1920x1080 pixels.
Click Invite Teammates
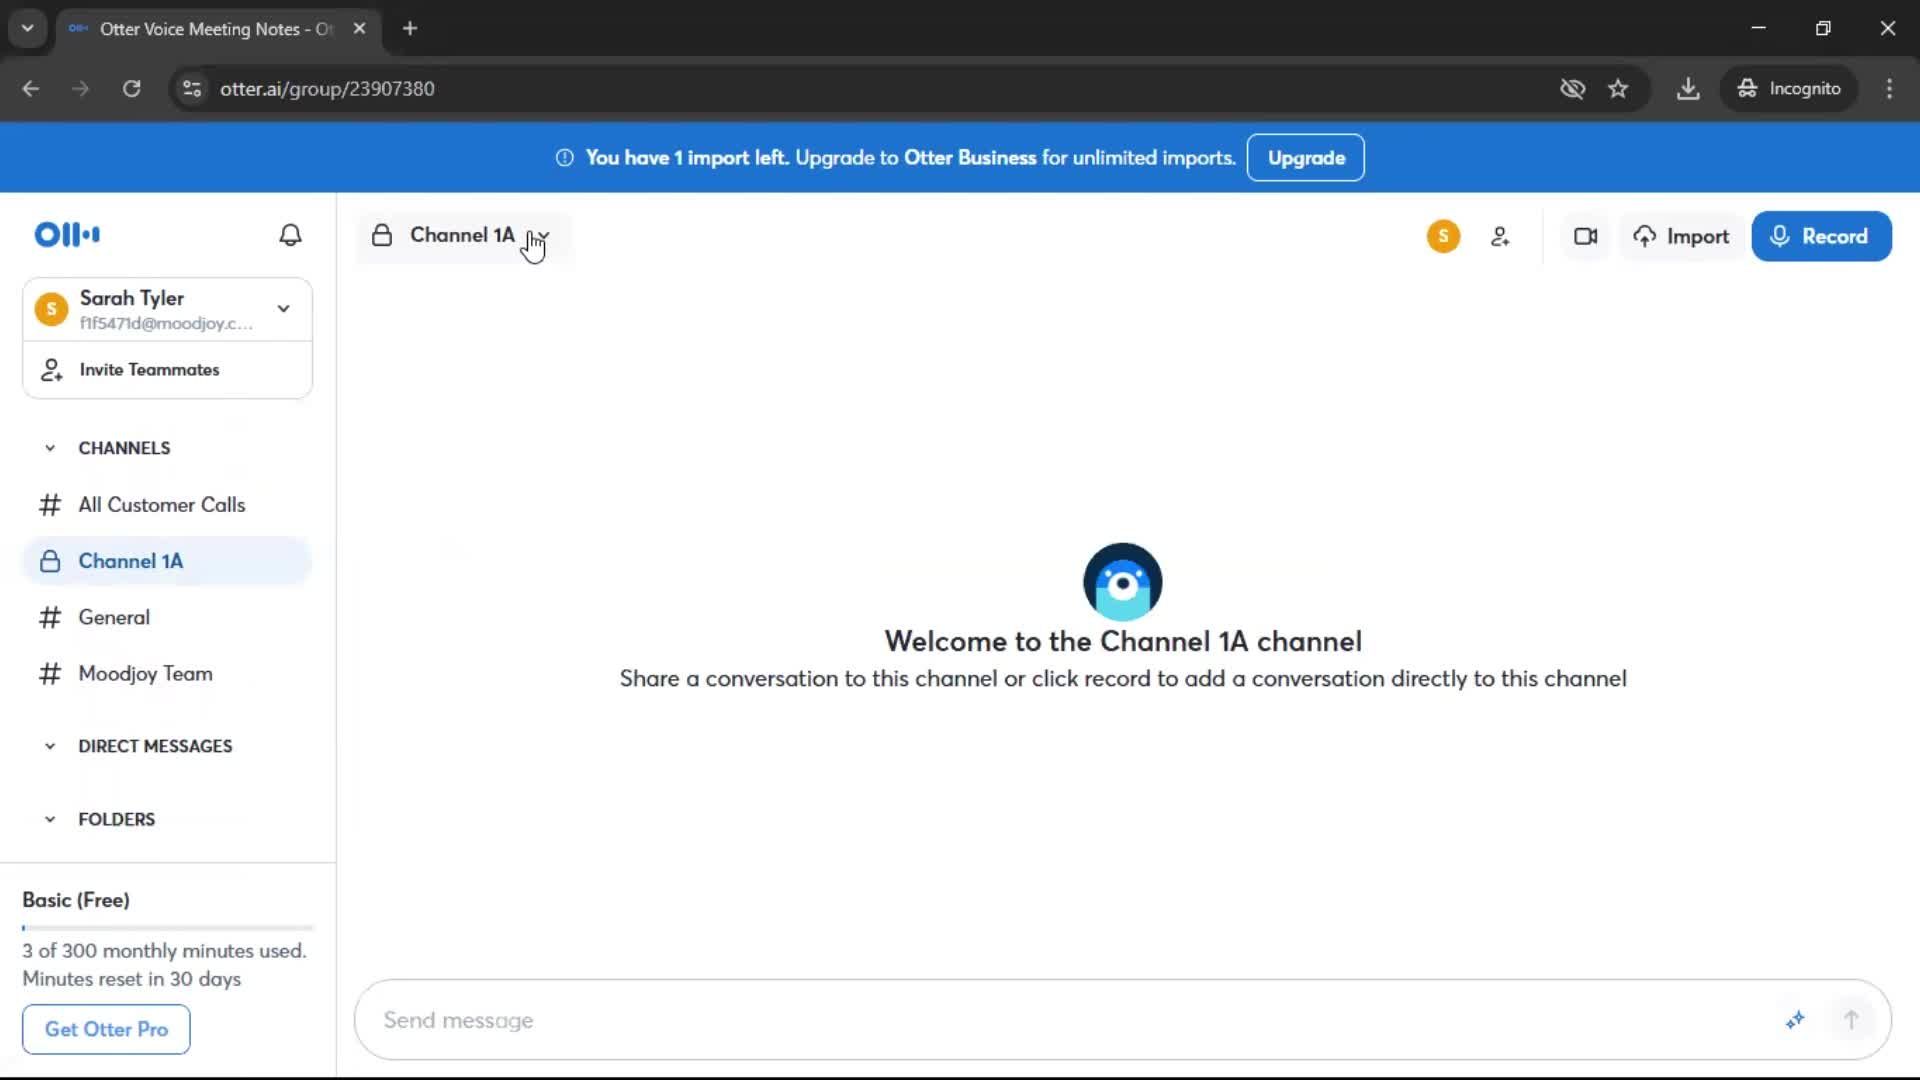[167, 370]
